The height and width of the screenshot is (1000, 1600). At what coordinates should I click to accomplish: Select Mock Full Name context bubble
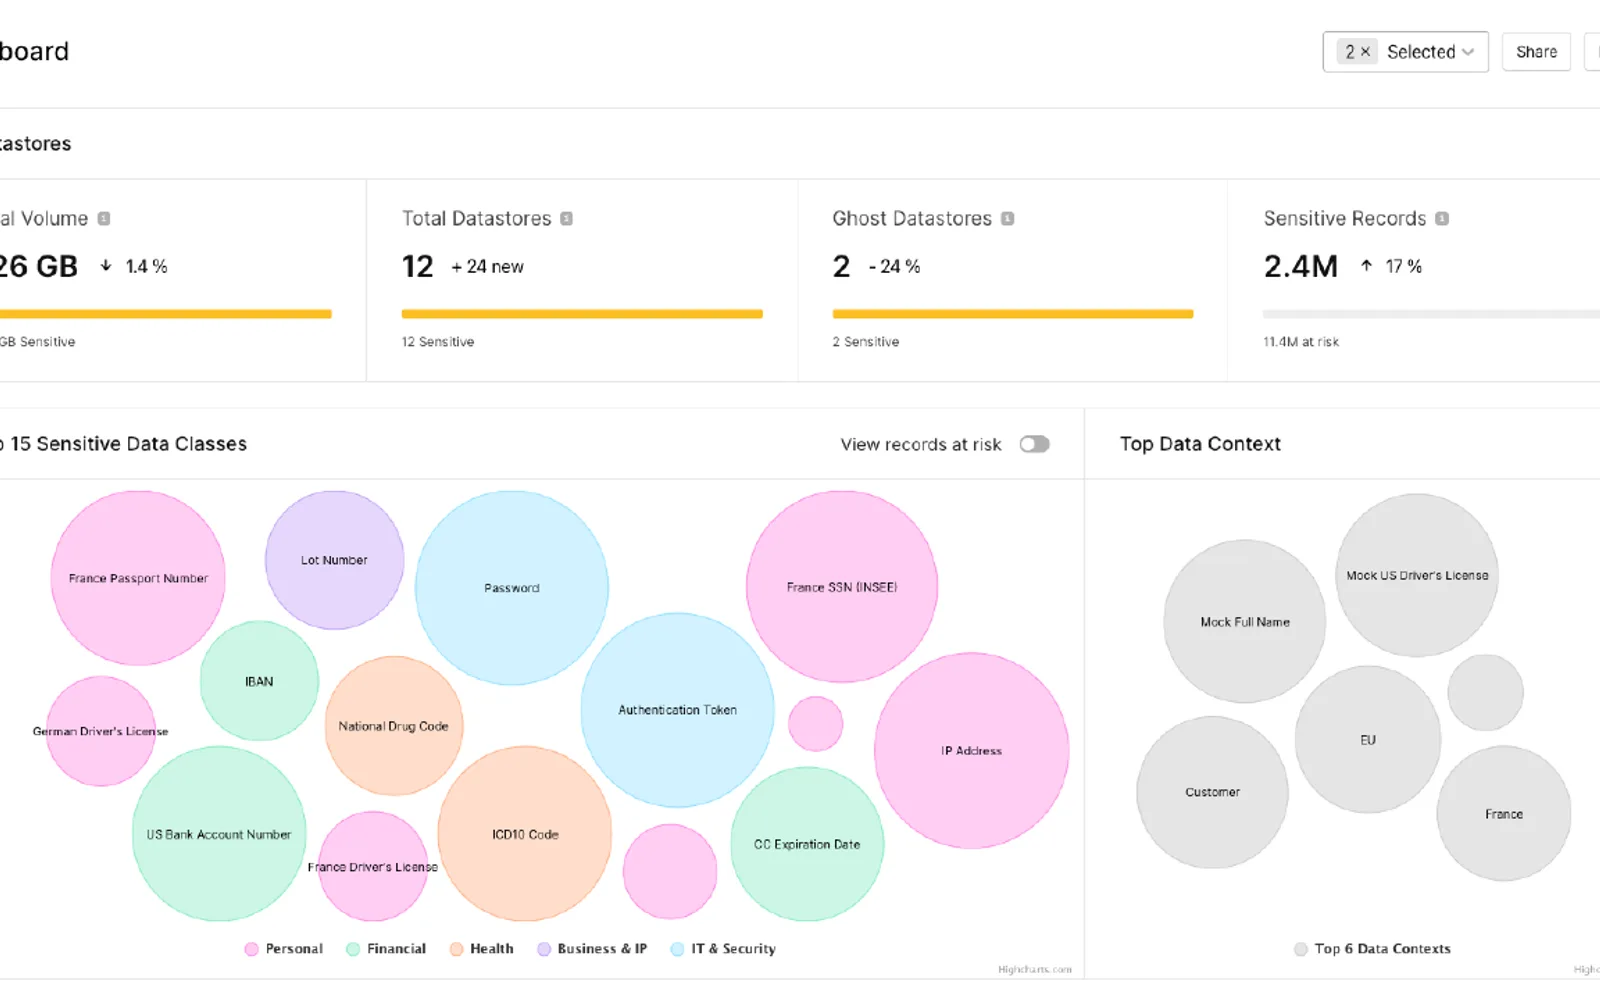(1245, 622)
